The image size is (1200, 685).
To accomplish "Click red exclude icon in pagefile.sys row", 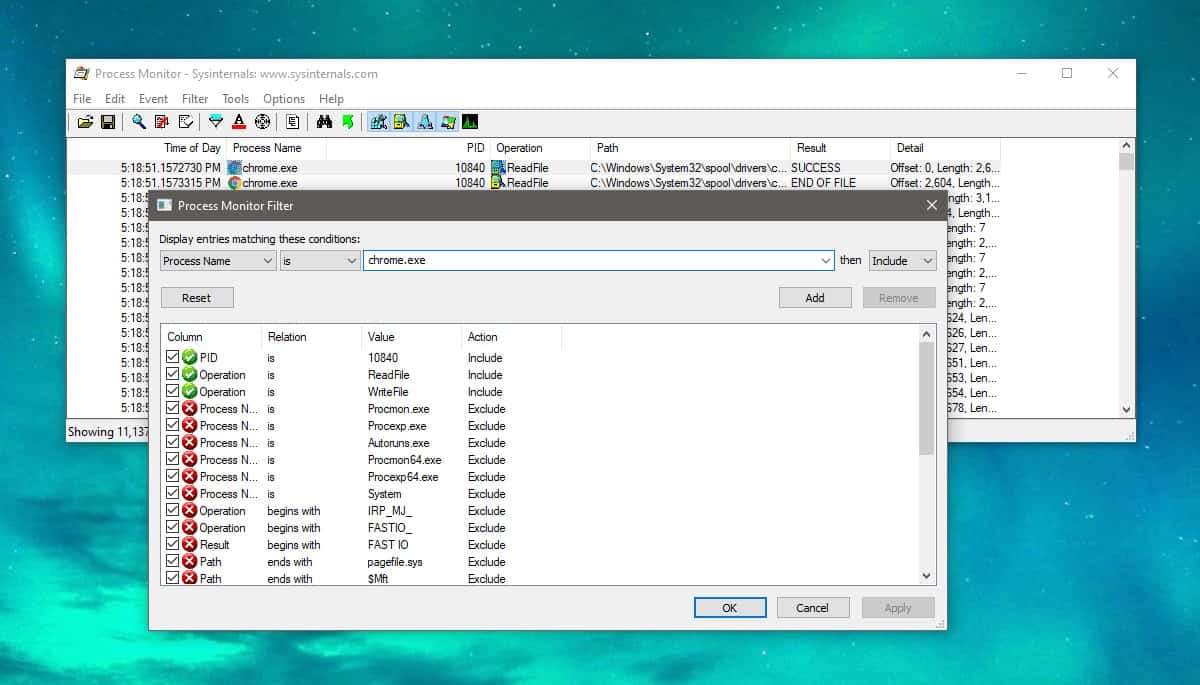I will pos(190,561).
